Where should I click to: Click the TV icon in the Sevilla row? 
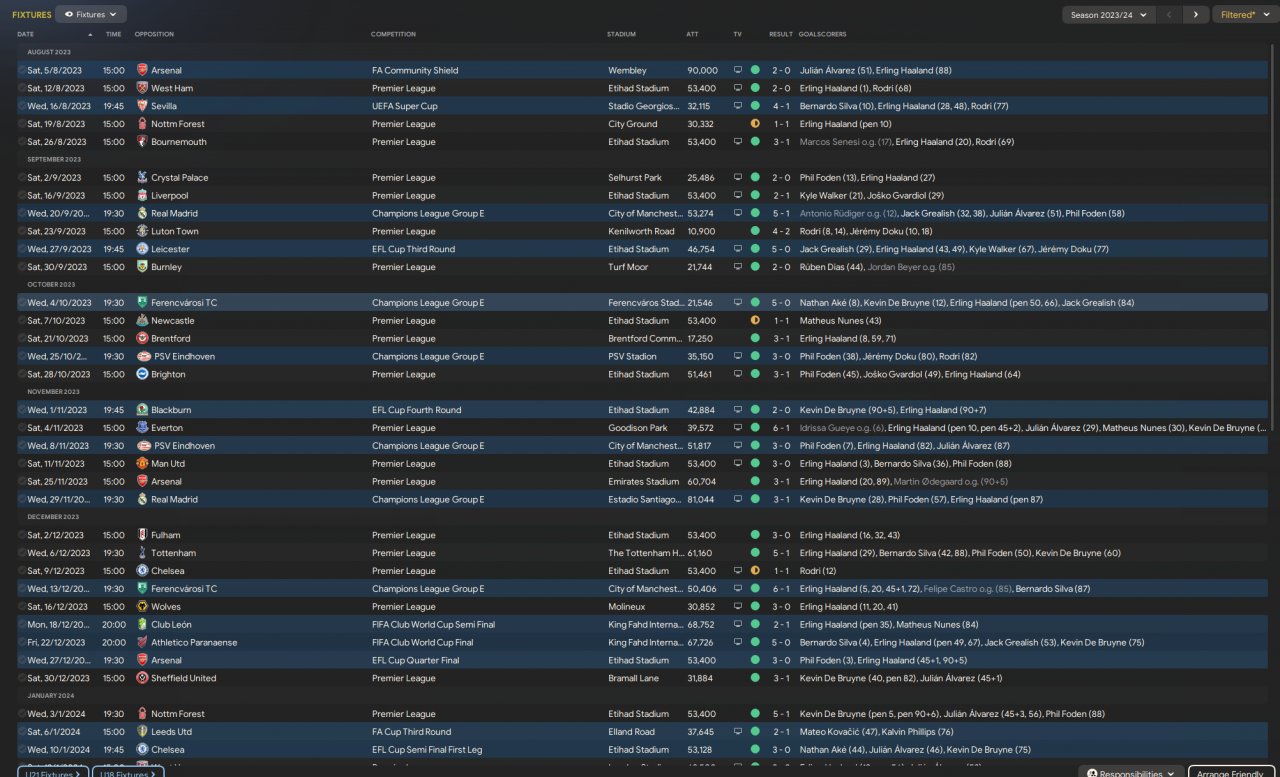[738, 107]
